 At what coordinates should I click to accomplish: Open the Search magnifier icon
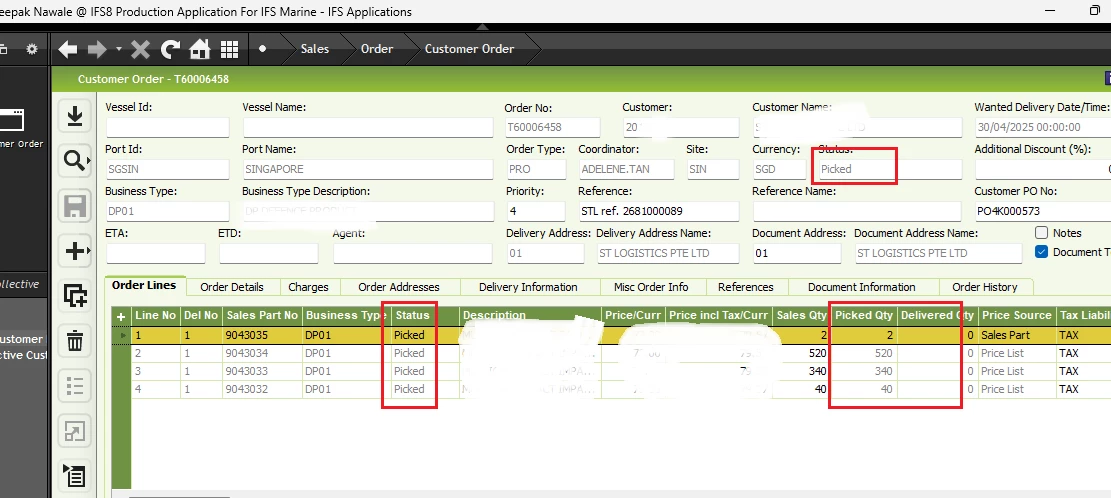75,160
